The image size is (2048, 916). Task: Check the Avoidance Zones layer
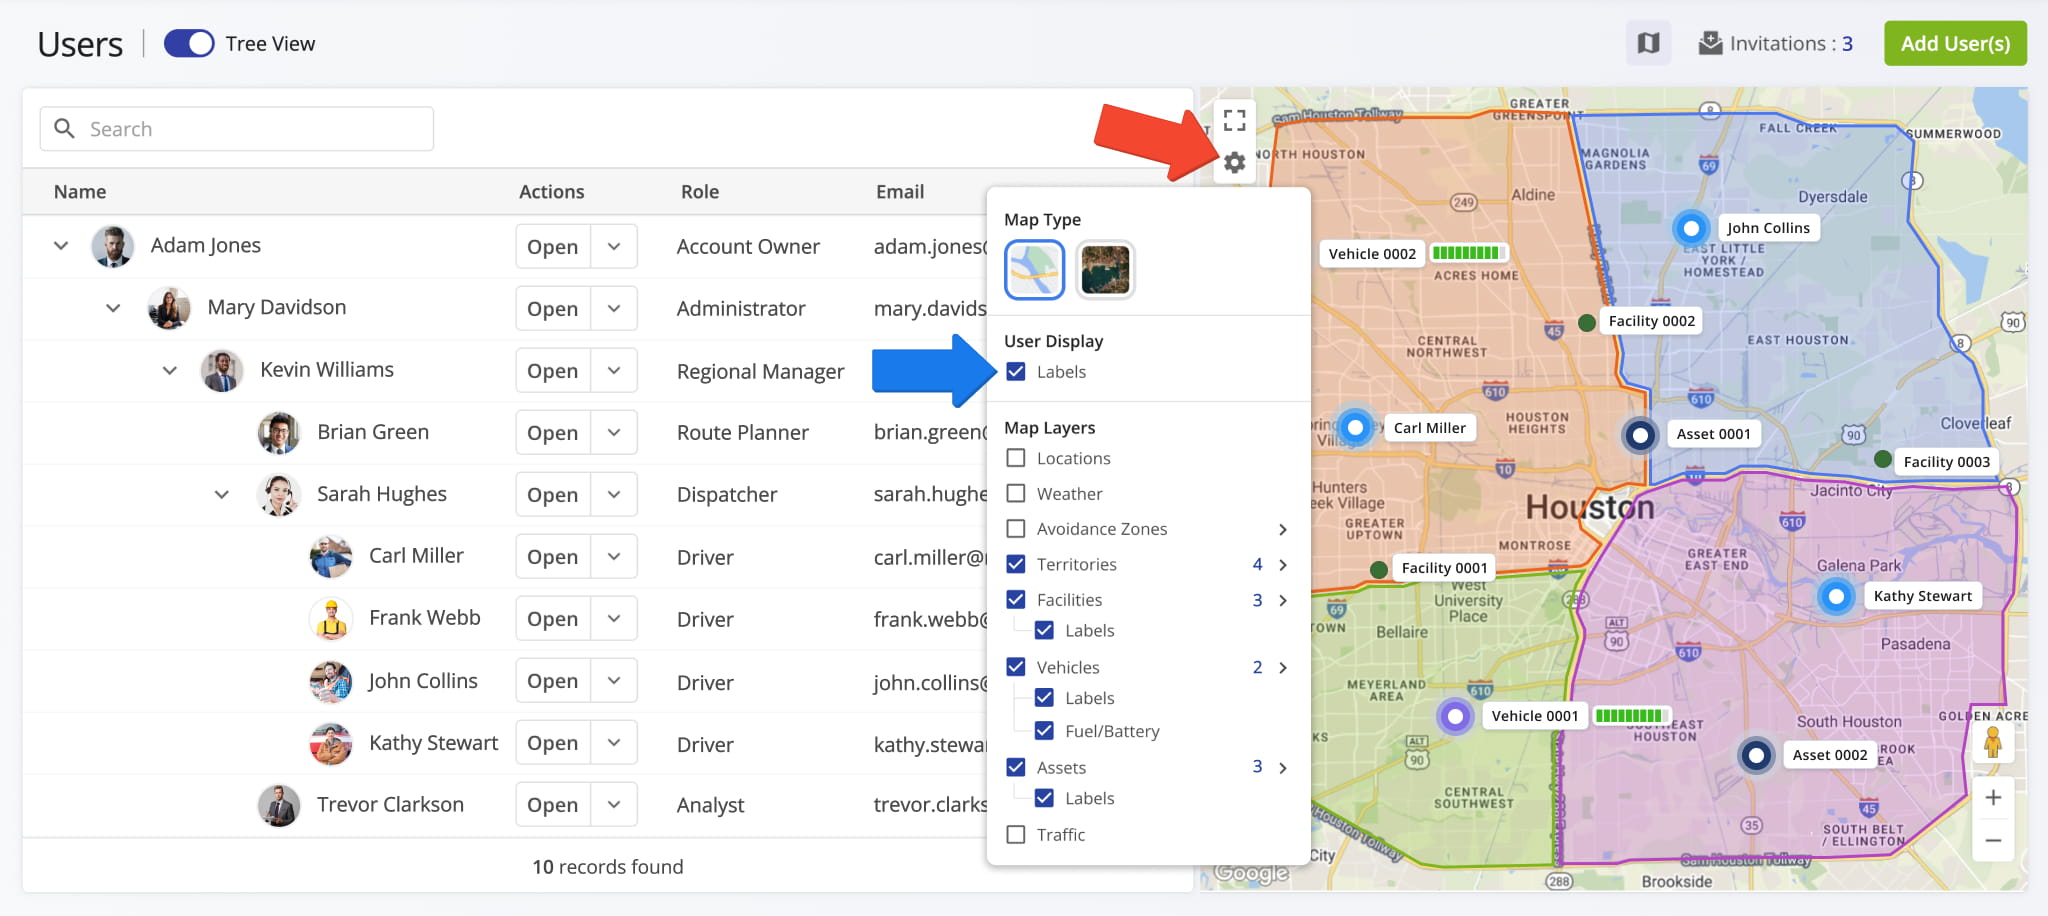click(1016, 528)
